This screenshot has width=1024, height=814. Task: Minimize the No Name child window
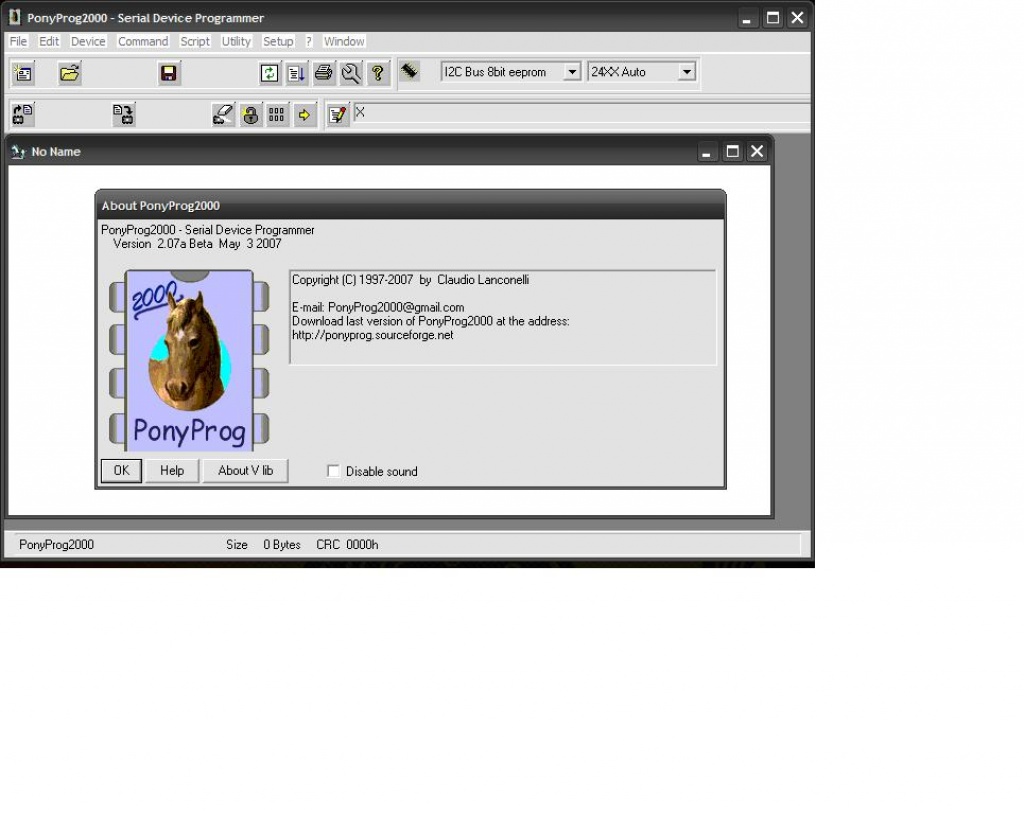(706, 152)
